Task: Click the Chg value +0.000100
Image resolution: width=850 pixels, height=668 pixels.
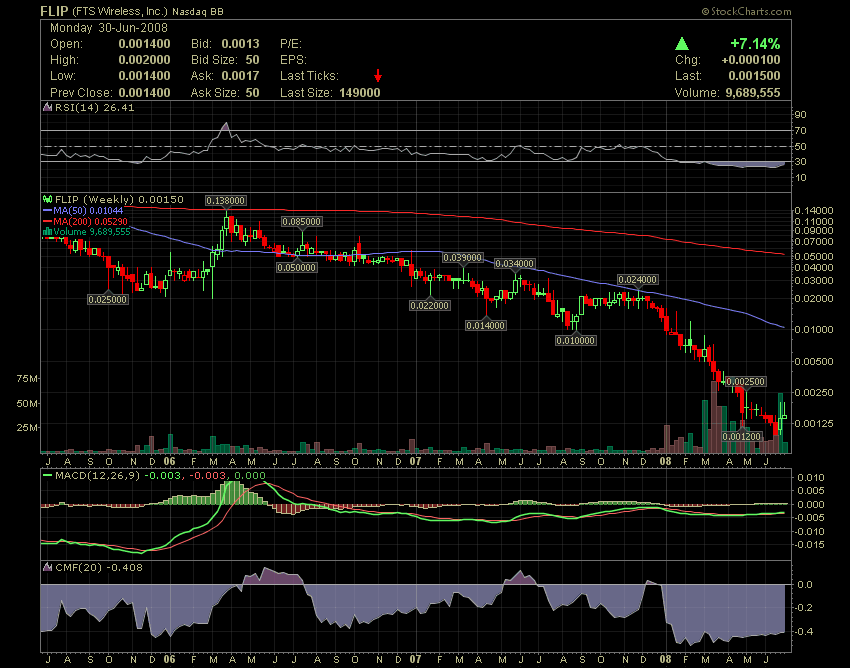Action: tap(751, 60)
